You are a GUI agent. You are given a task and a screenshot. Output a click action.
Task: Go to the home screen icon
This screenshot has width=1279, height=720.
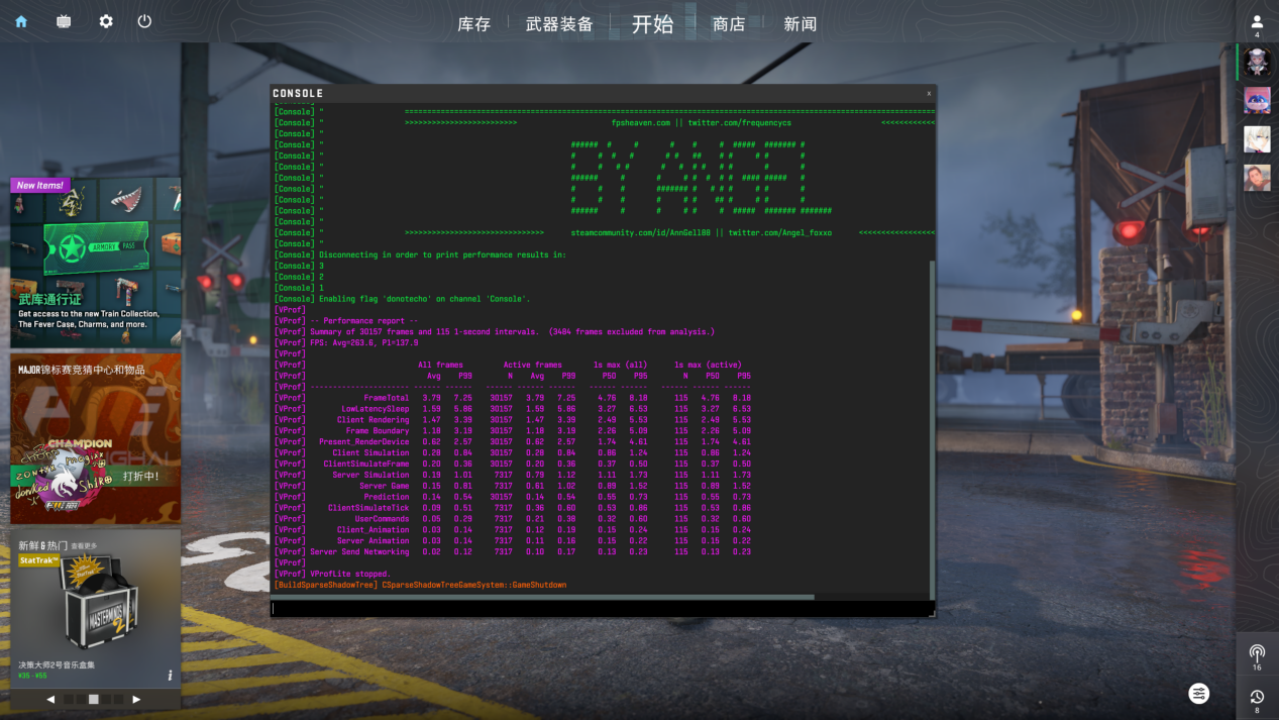[21, 21]
